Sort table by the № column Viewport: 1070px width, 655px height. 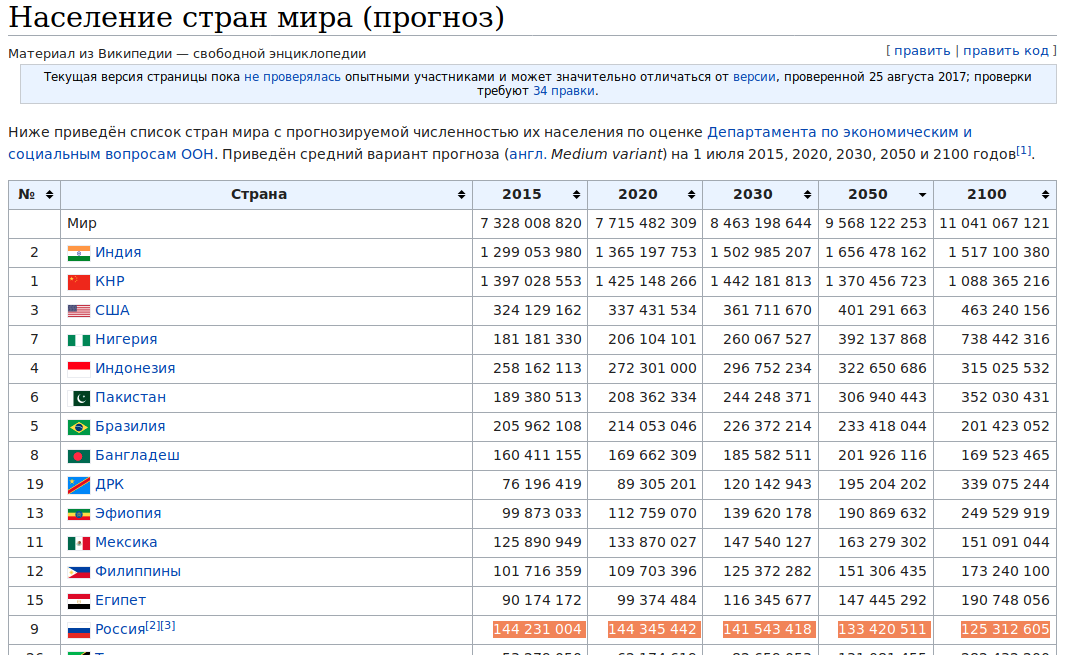49,195
